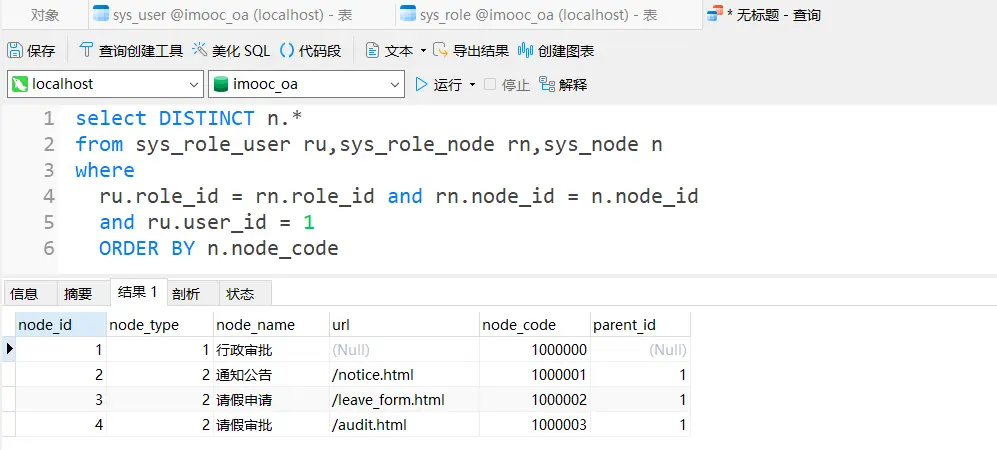Open the Query Builder tool (查询创建工具)

[86, 51]
